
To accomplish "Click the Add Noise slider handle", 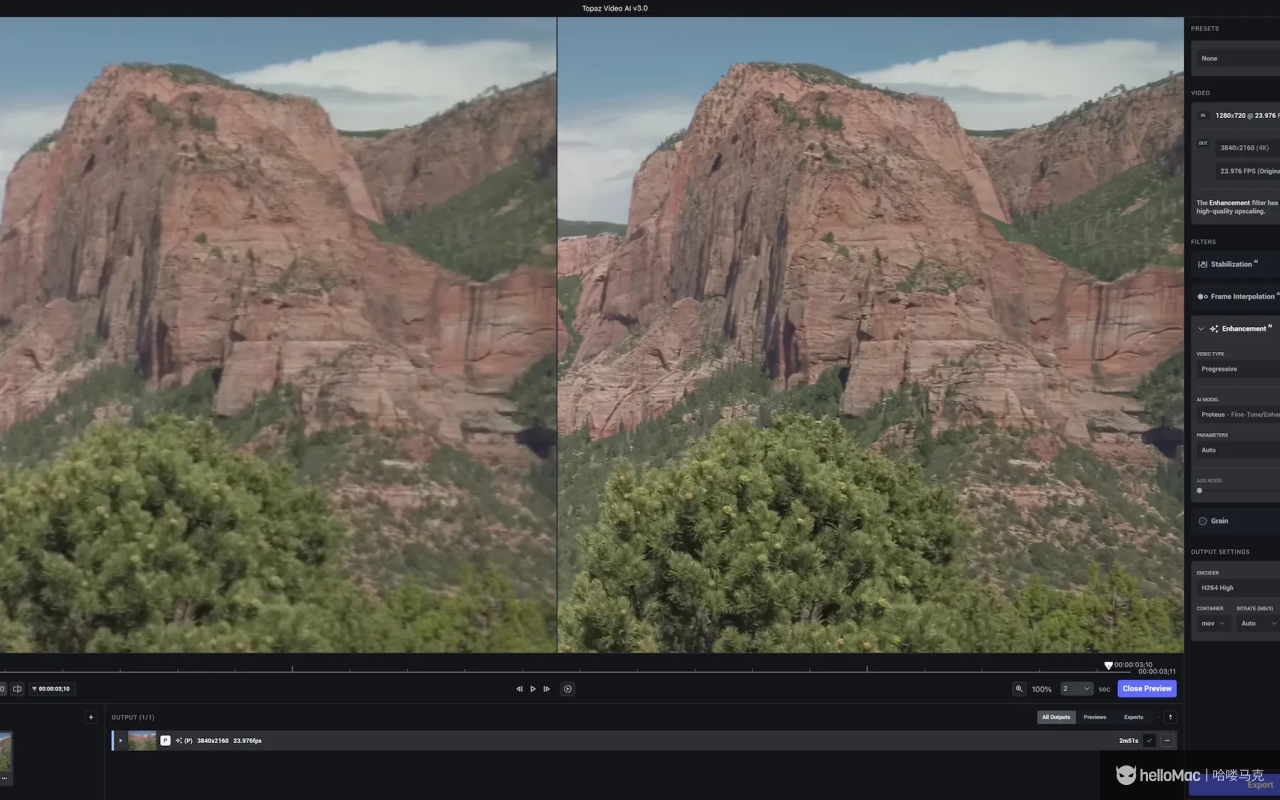I will click(x=1199, y=491).
